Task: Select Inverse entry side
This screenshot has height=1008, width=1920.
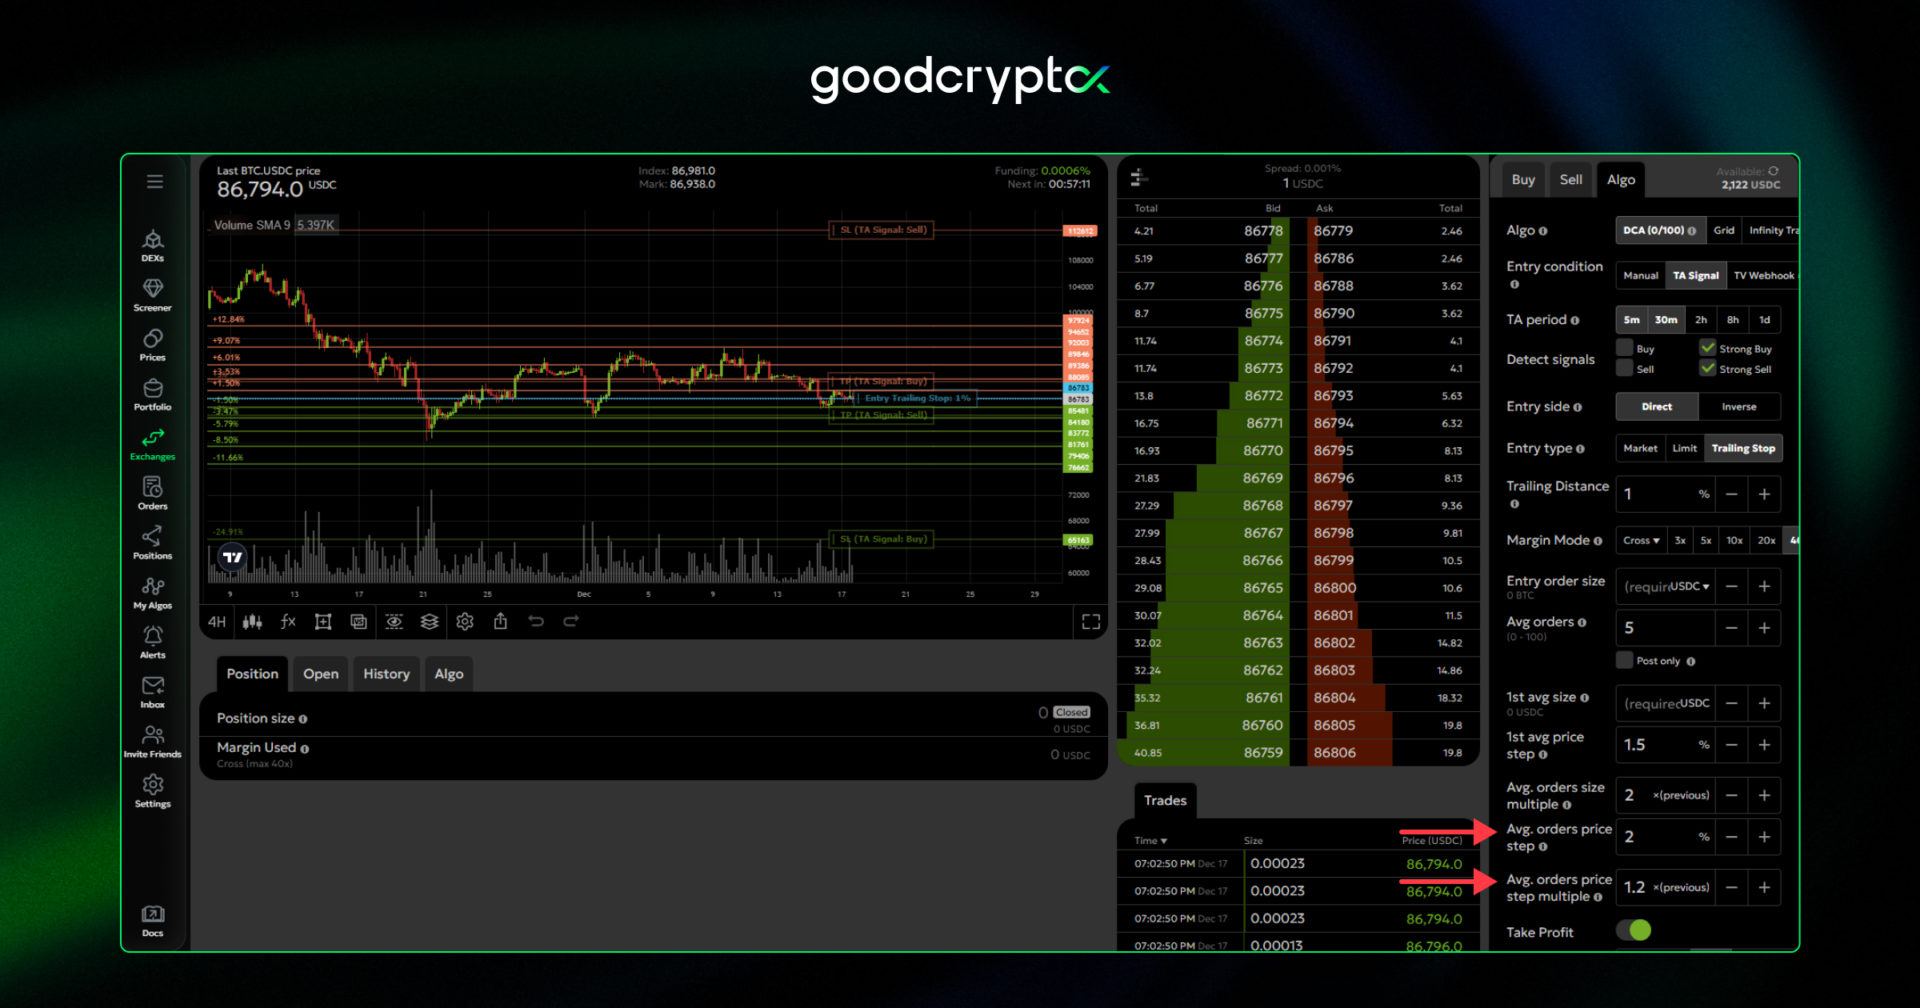Action: click(1738, 407)
